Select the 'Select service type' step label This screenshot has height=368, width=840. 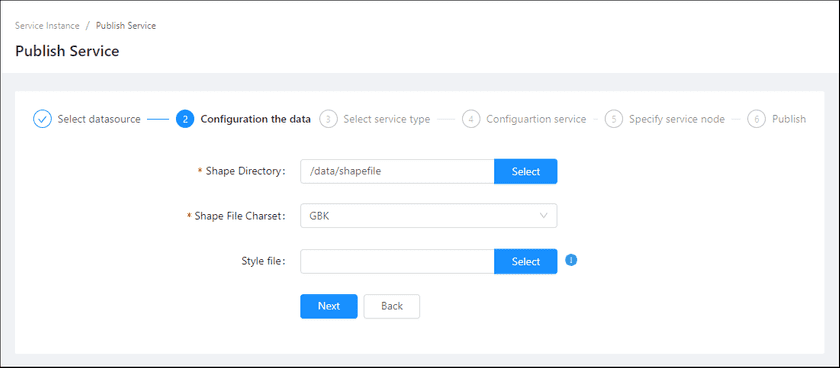point(387,119)
